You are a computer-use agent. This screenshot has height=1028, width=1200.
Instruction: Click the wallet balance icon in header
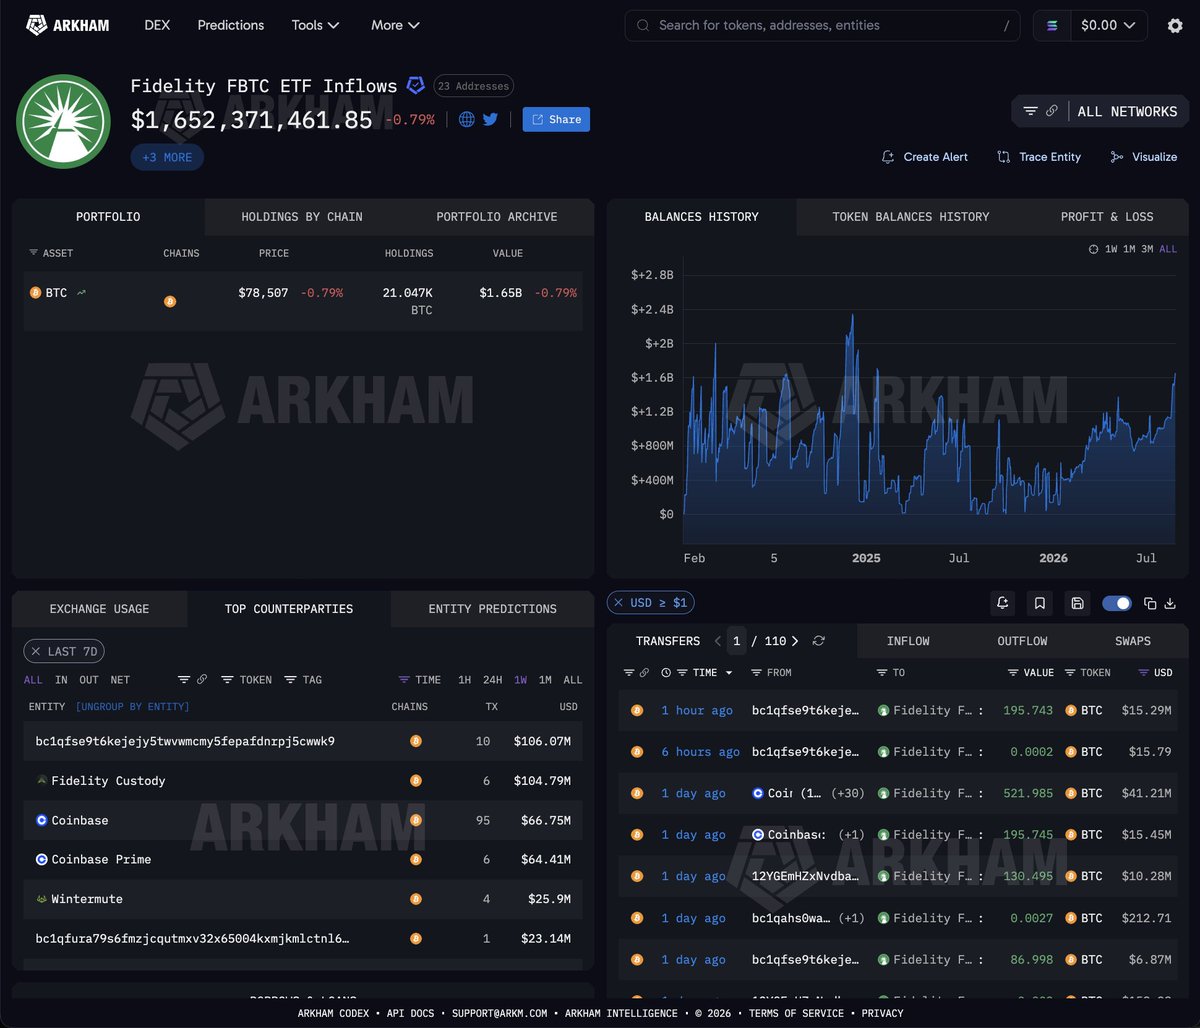1052,26
